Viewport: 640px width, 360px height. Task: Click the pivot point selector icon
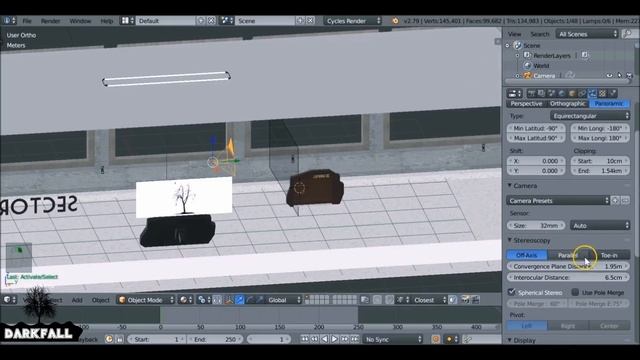(x=203, y=300)
